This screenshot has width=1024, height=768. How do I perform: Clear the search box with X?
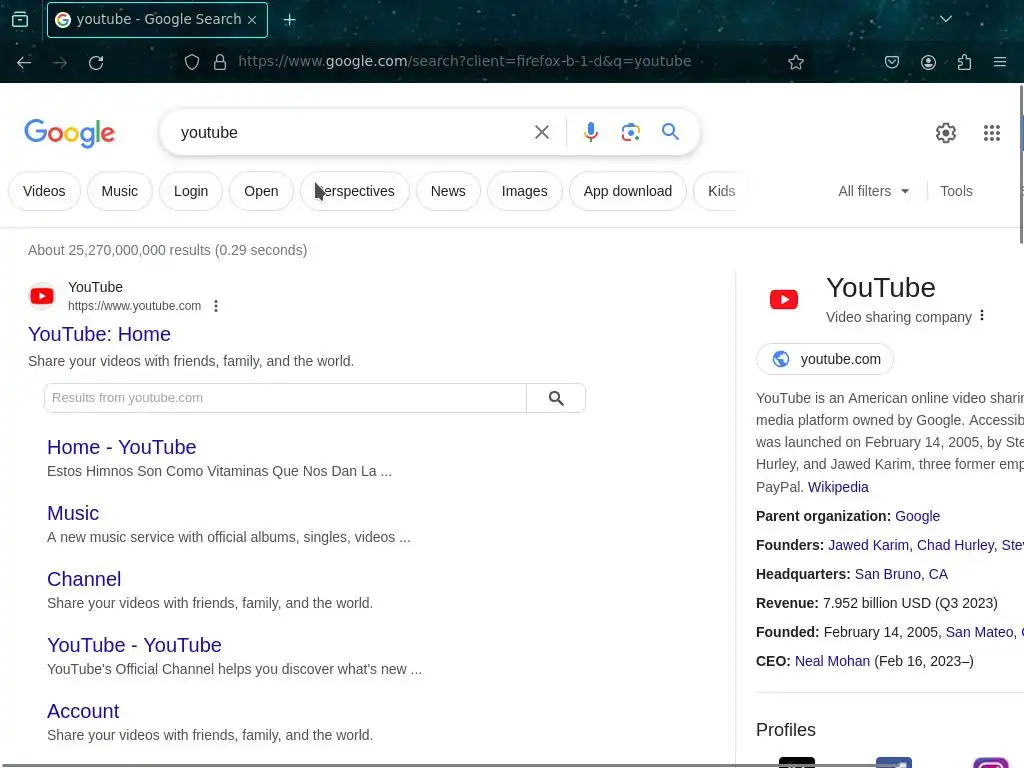541,132
